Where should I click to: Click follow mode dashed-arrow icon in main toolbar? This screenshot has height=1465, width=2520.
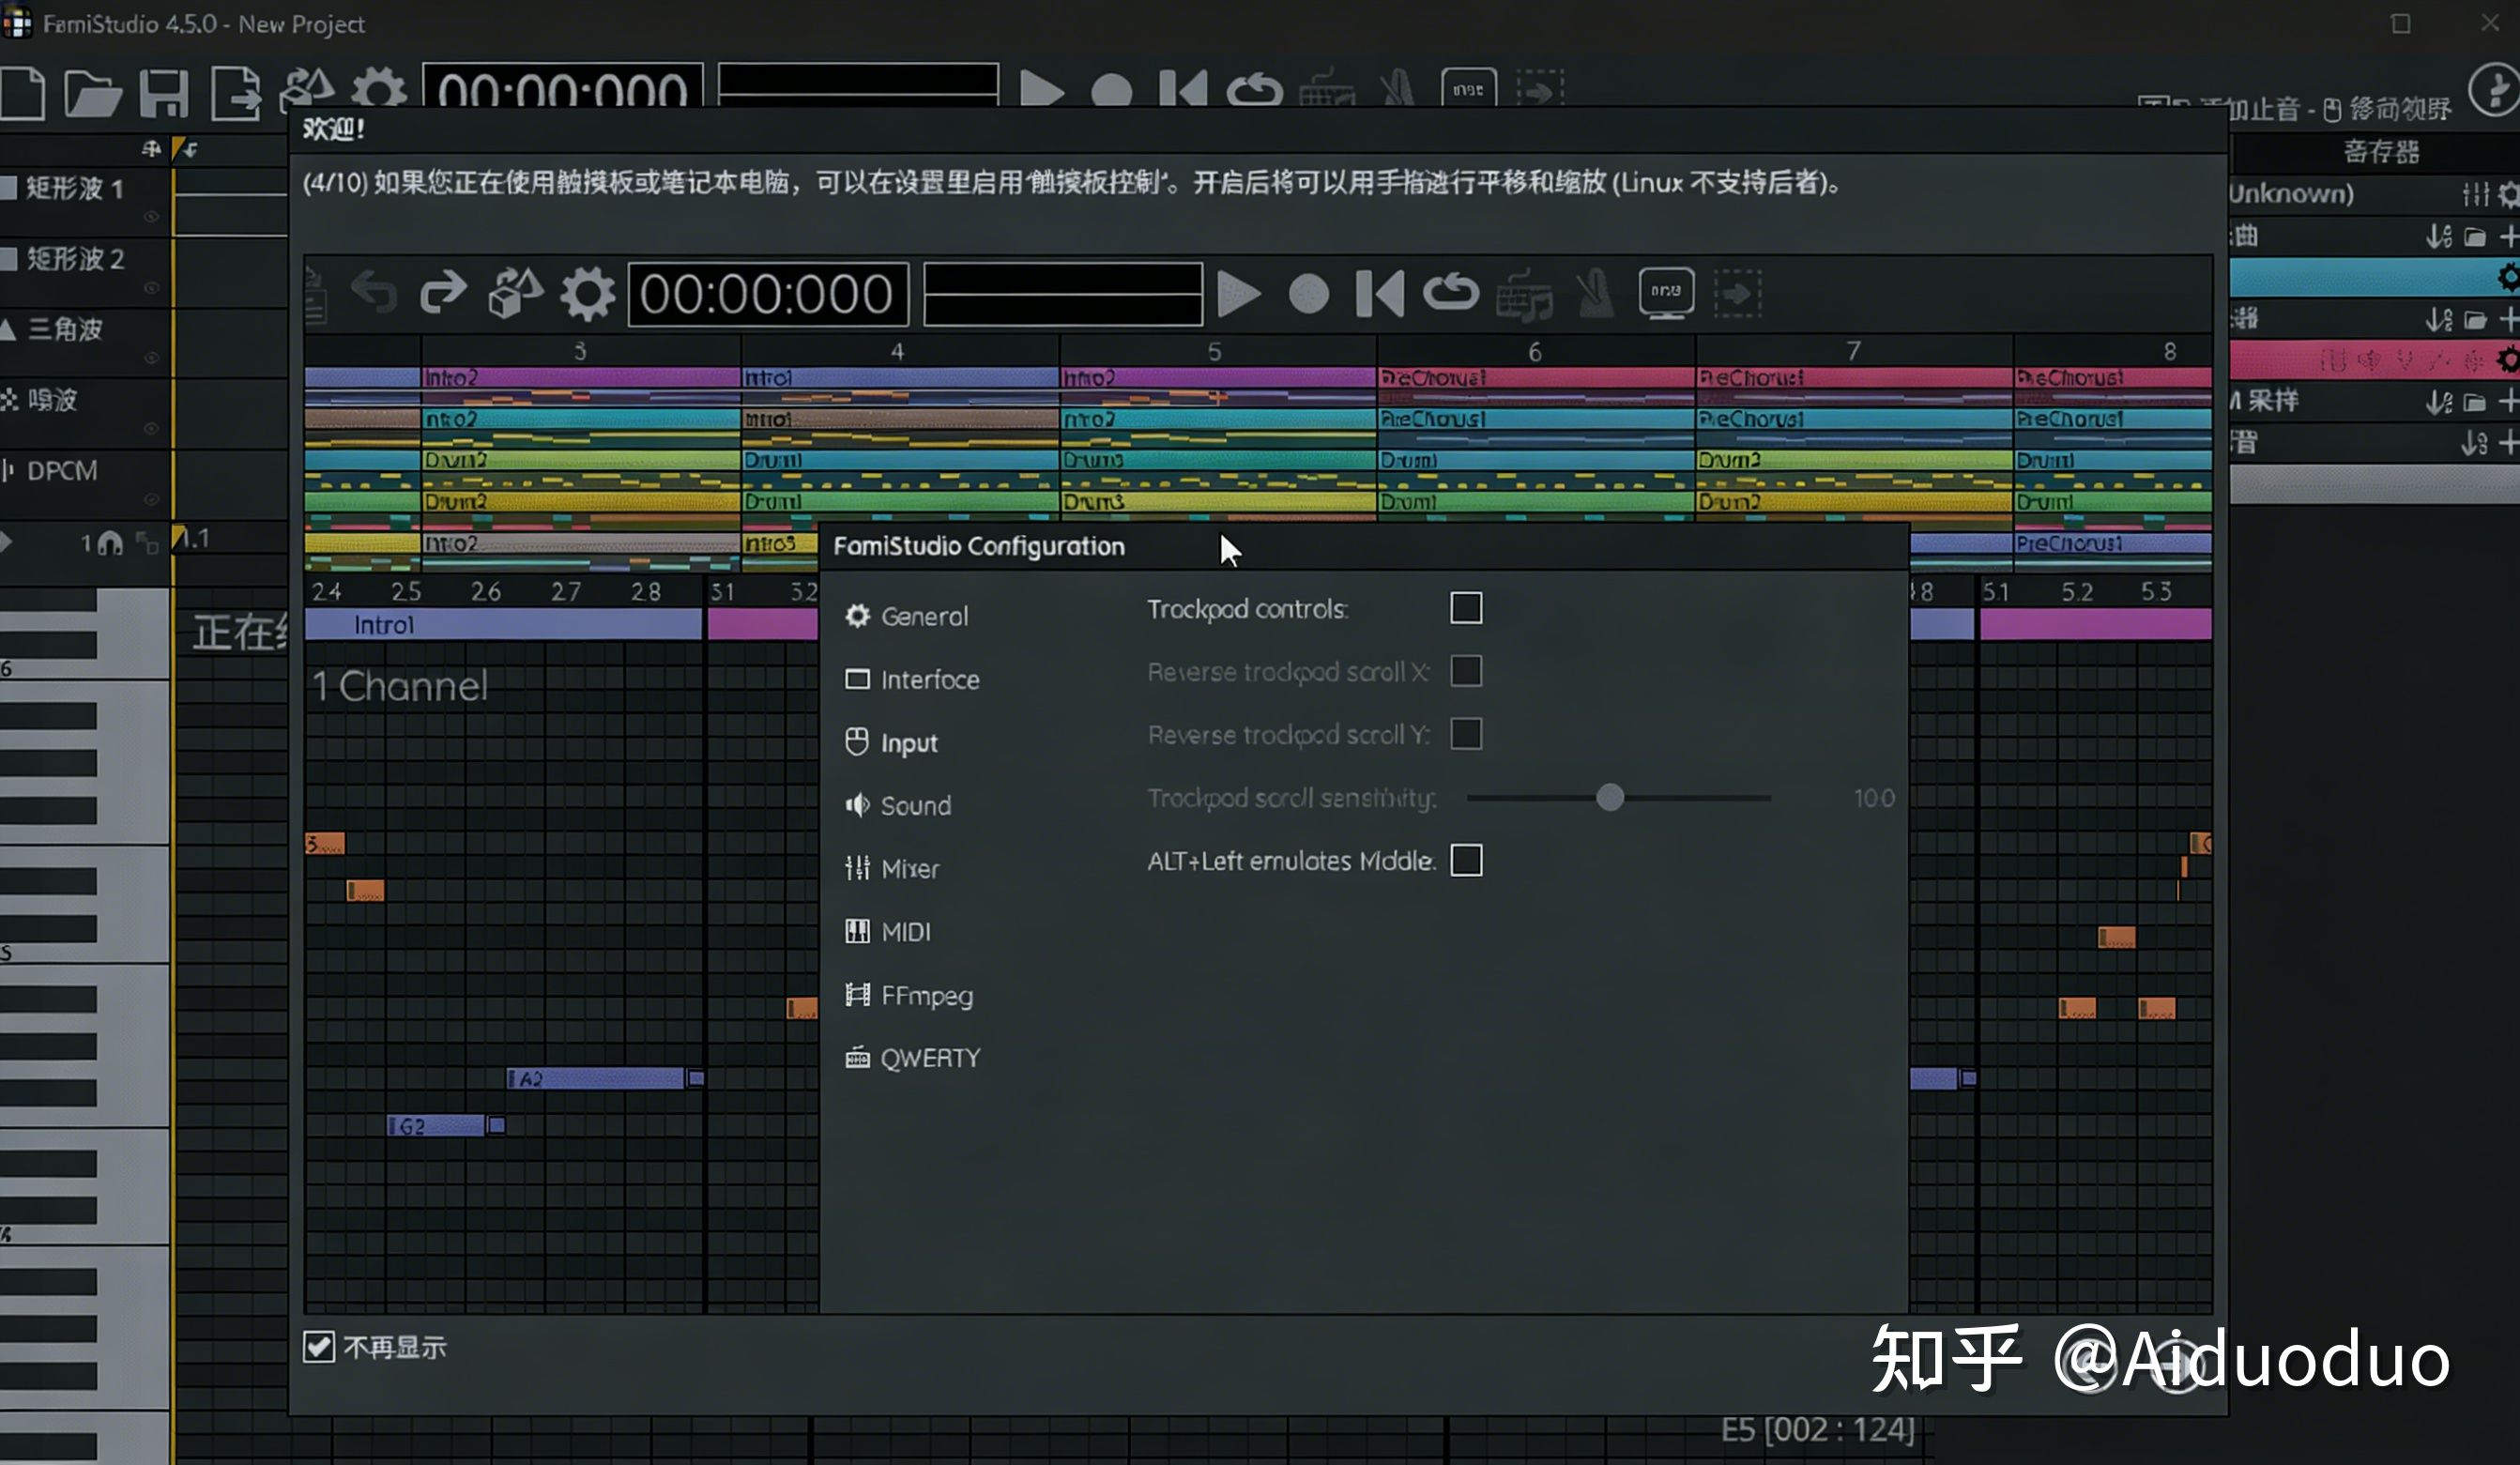[x=1540, y=90]
